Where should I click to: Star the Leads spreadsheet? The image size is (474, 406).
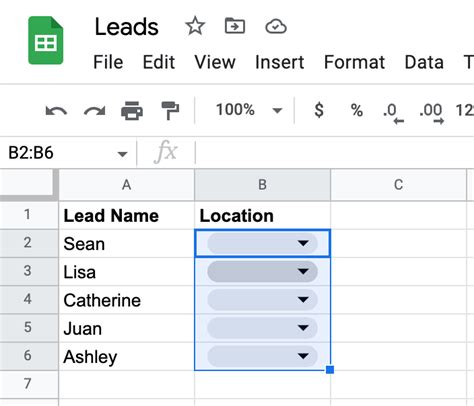click(x=195, y=27)
